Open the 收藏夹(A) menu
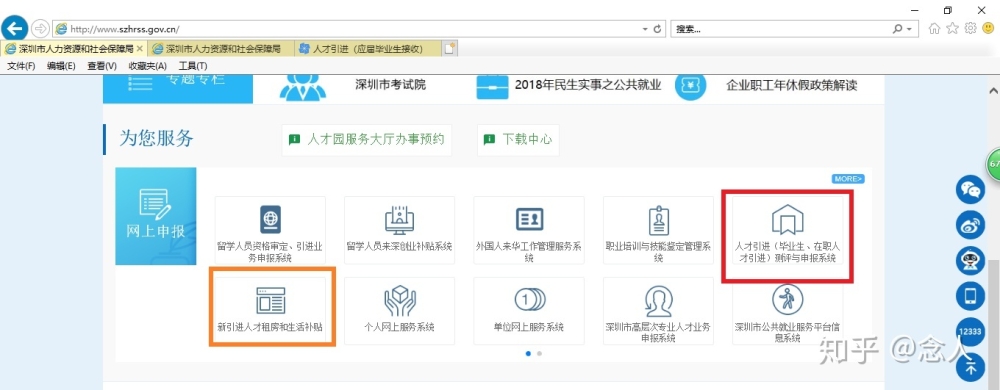The width and height of the screenshot is (1000, 390). (147, 66)
